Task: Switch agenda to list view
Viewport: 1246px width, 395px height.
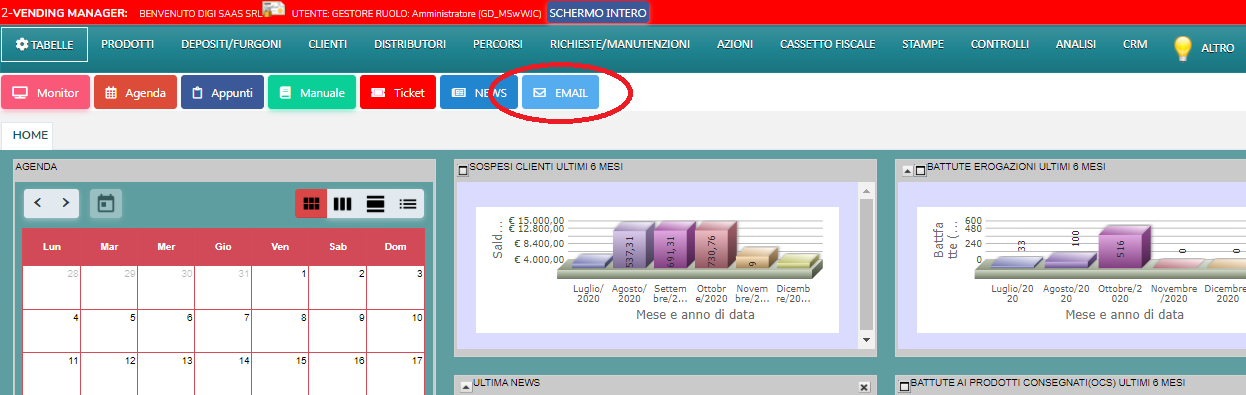Action: coord(407,203)
